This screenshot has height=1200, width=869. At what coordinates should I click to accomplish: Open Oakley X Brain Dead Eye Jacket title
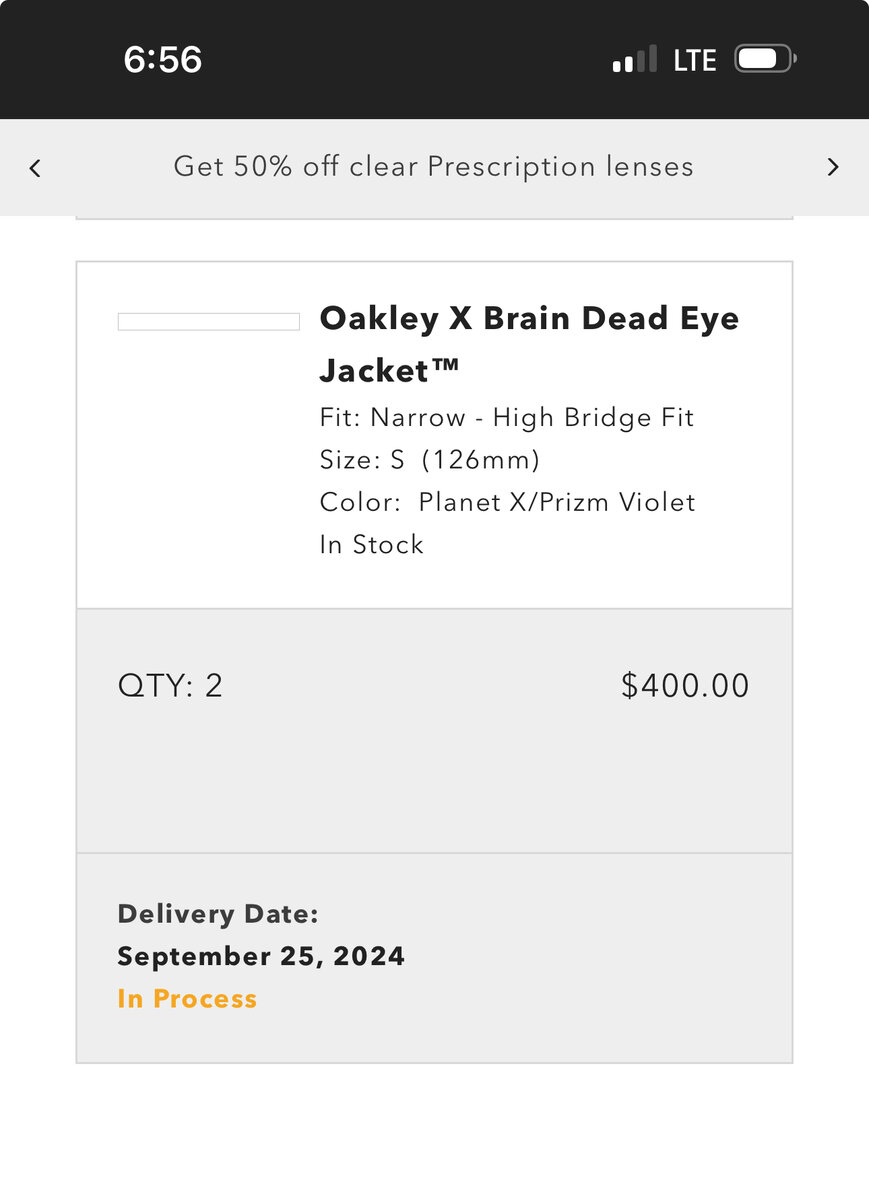pos(529,319)
